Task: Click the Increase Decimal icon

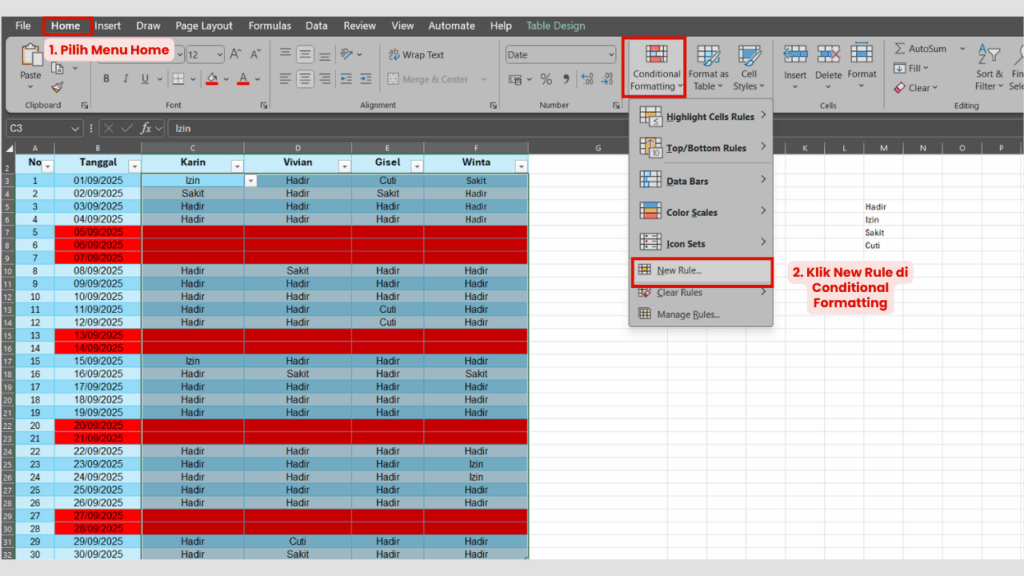Action: (585, 79)
